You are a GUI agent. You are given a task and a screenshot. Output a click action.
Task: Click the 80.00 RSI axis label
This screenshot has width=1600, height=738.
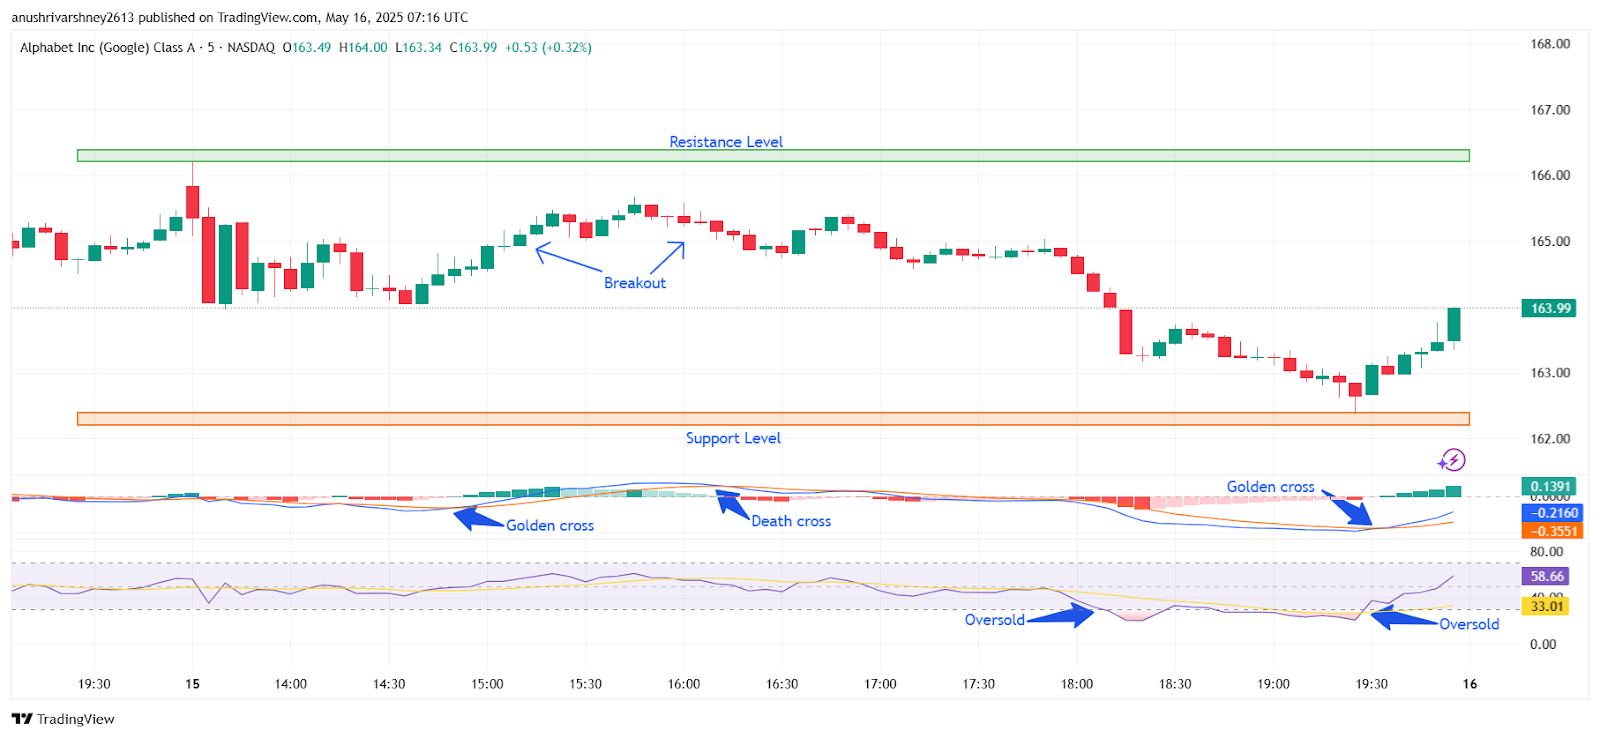[1546, 552]
